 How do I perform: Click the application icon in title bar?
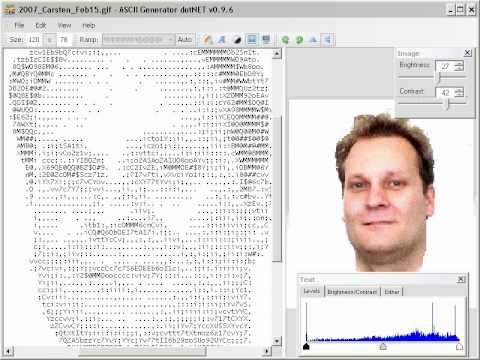pyautogui.click(x=10, y=10)
